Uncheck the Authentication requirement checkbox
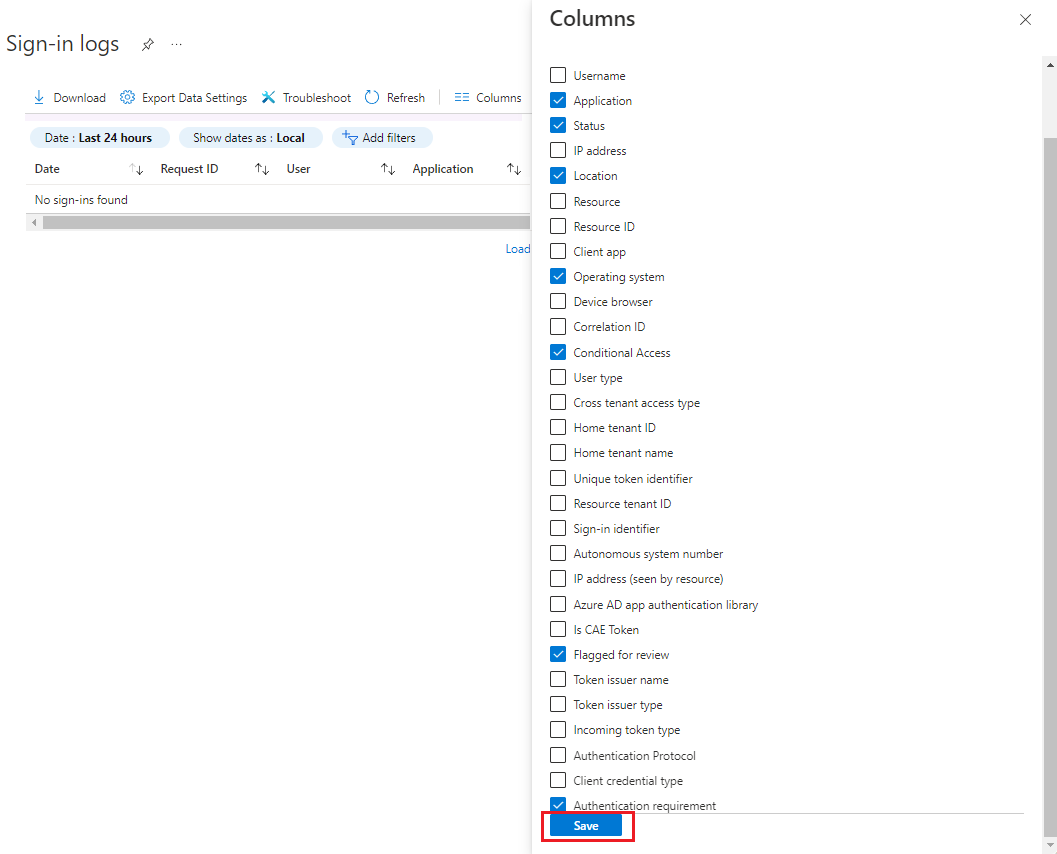The height and width of the screenshot is (854, 1057). click(x=558, y=805)
